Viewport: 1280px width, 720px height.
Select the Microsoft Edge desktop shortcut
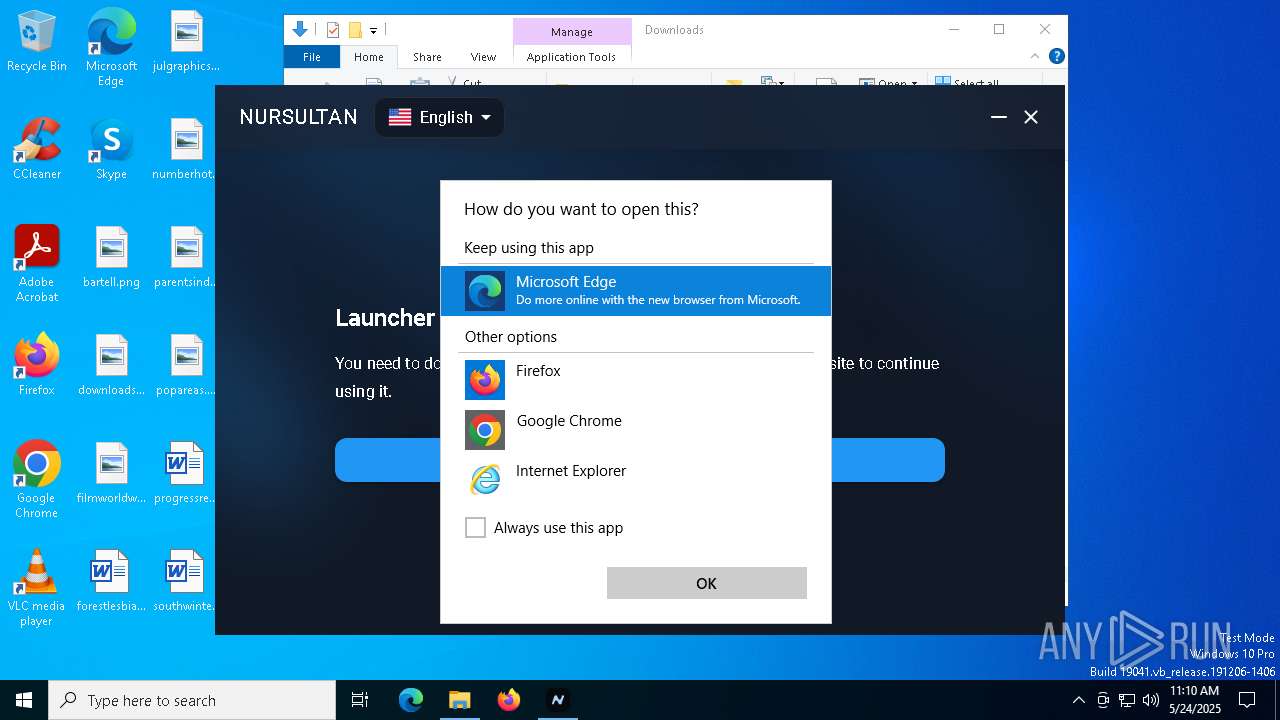click(111, 48)
